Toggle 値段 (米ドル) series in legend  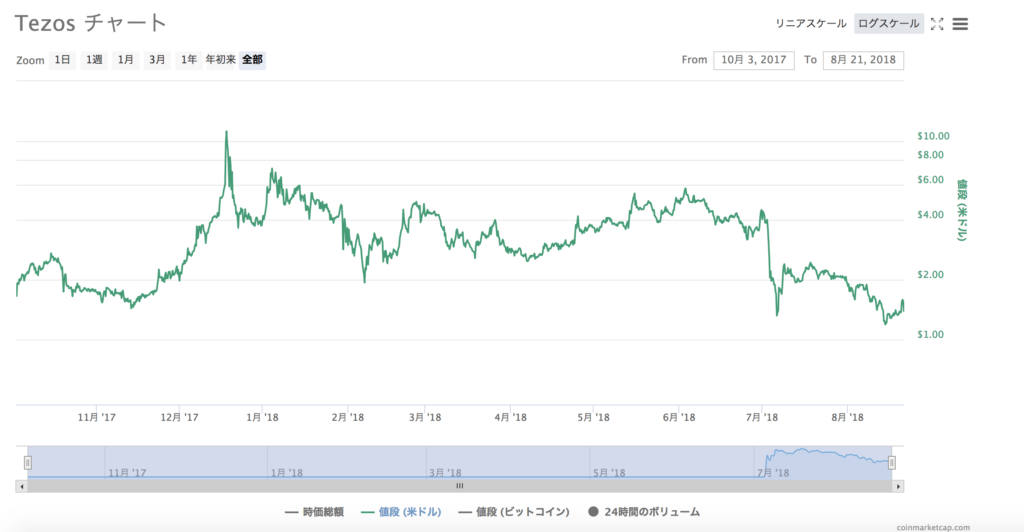point(401,512)
